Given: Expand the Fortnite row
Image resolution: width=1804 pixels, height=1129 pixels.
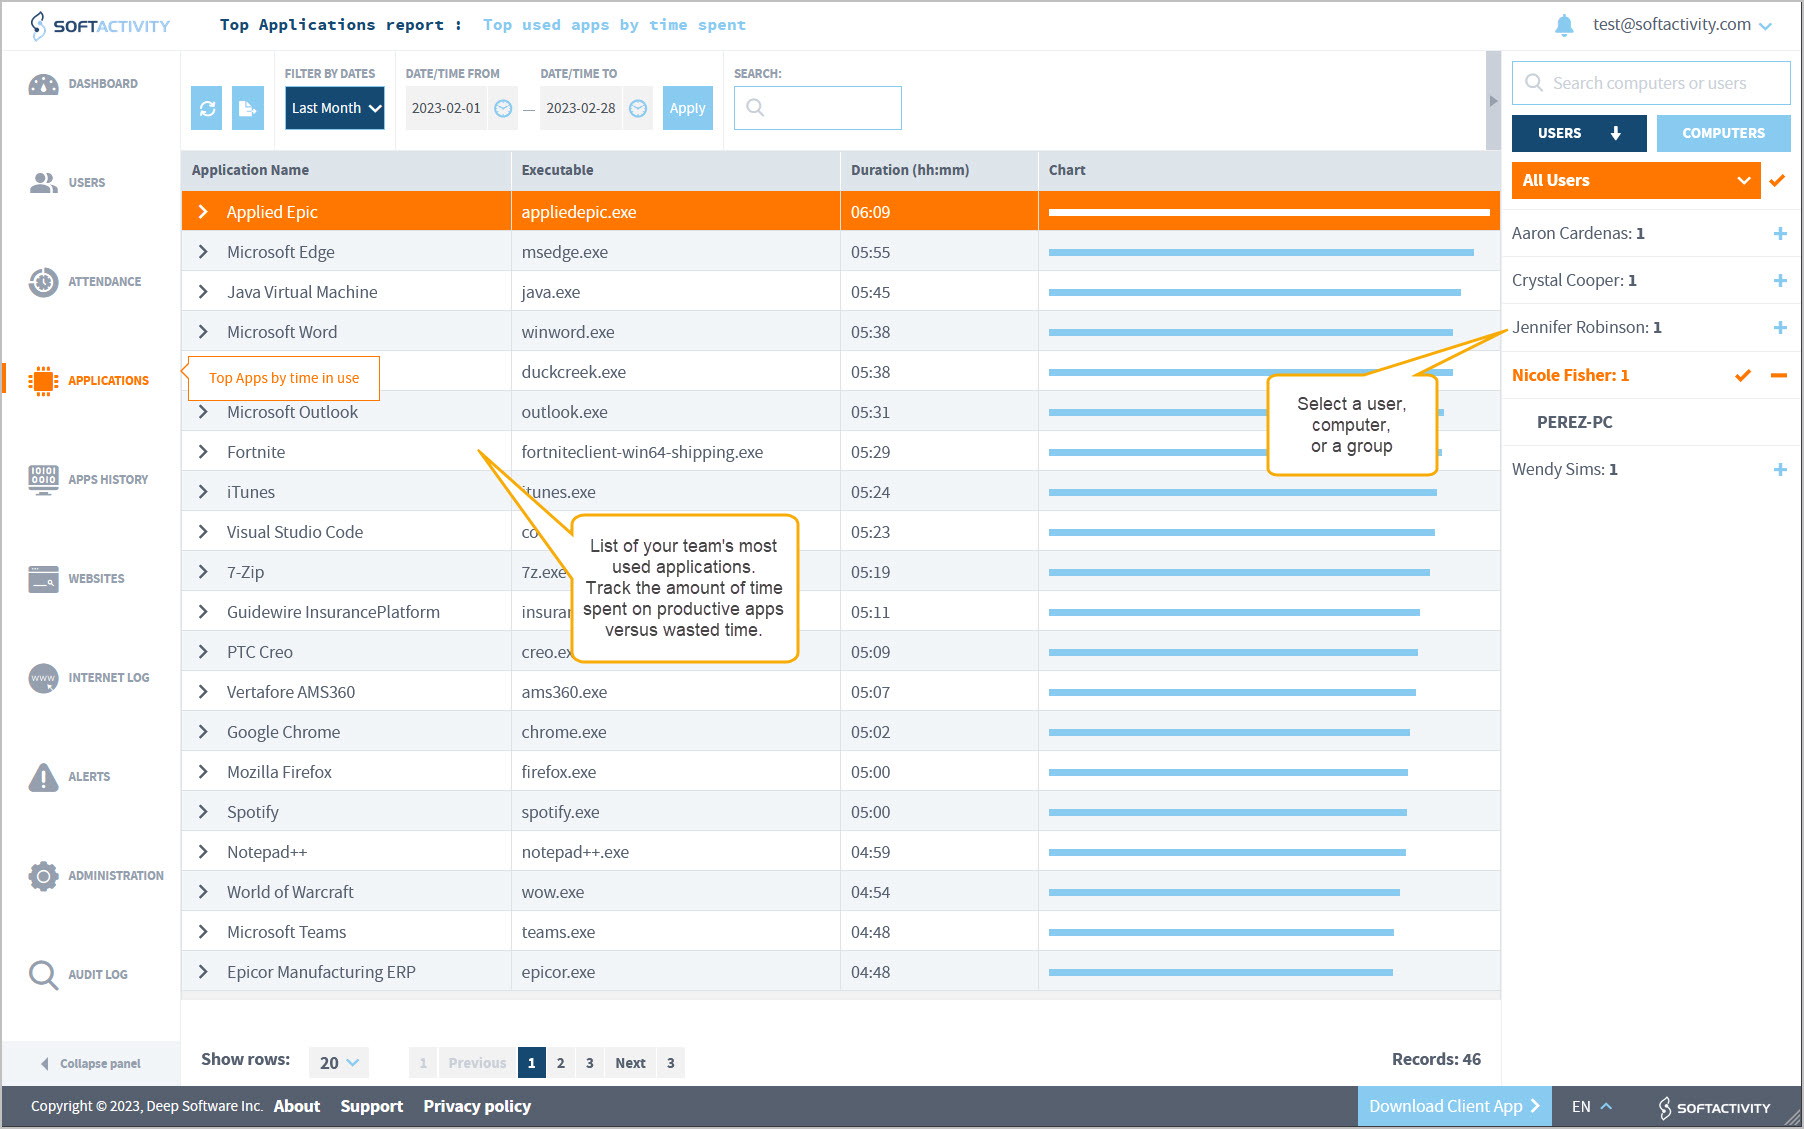Looking at the screenshot, I should click(203, 452).
